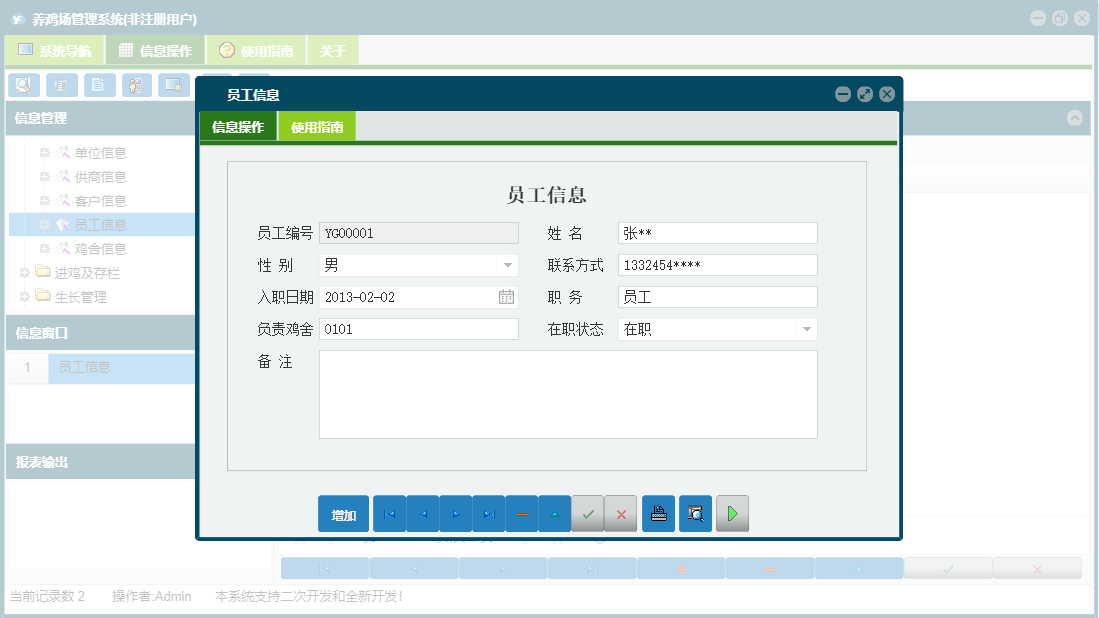Navigate to the first employee record

[x=389, y=513]
